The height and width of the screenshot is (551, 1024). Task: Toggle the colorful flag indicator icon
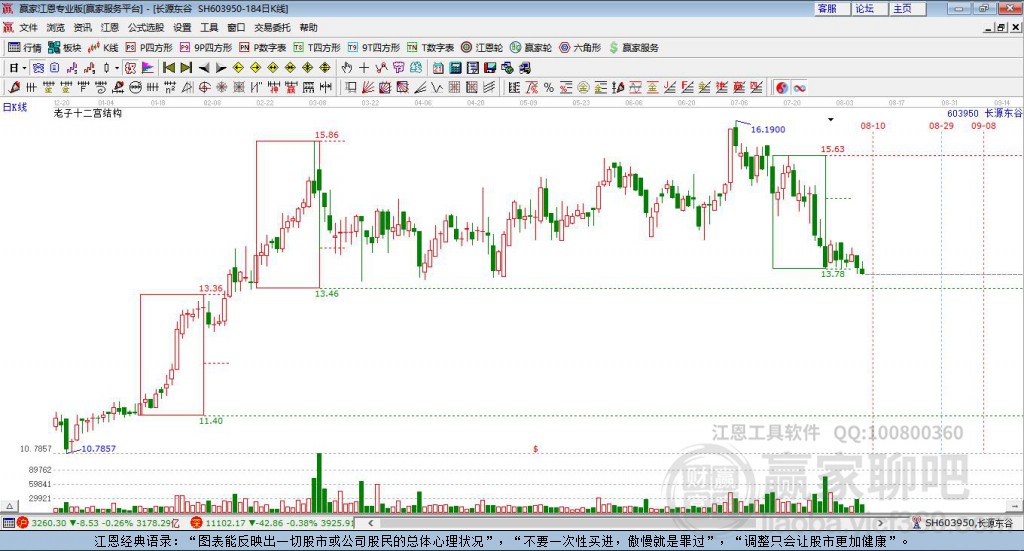148,68
